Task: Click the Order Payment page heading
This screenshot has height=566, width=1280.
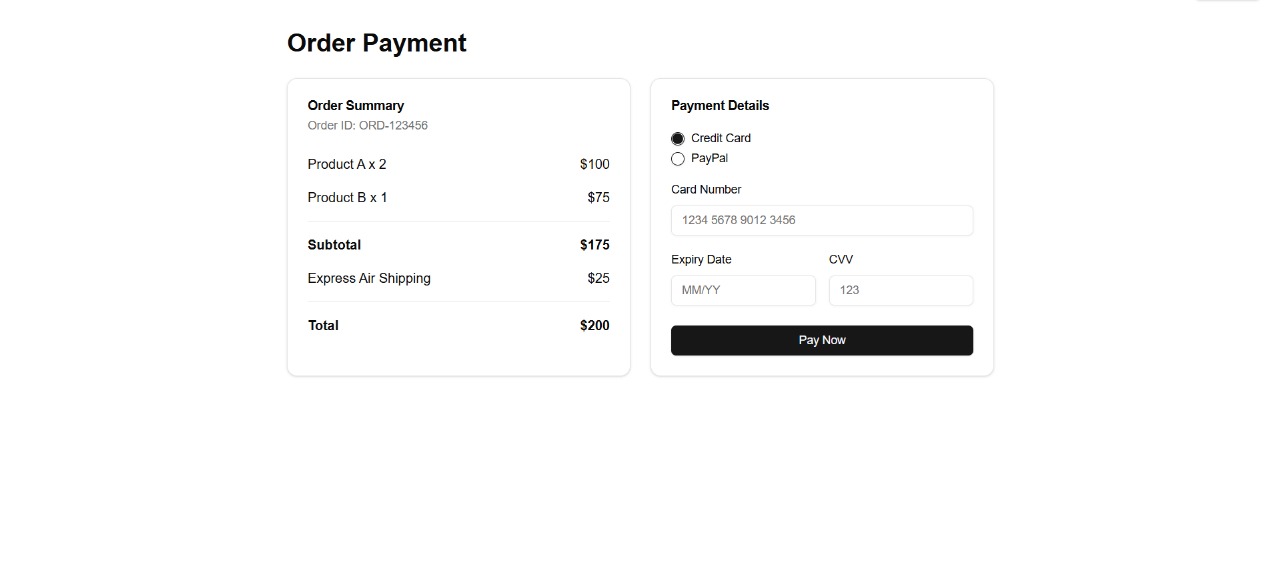Action: pyautogui.click(x=376, y=43)
